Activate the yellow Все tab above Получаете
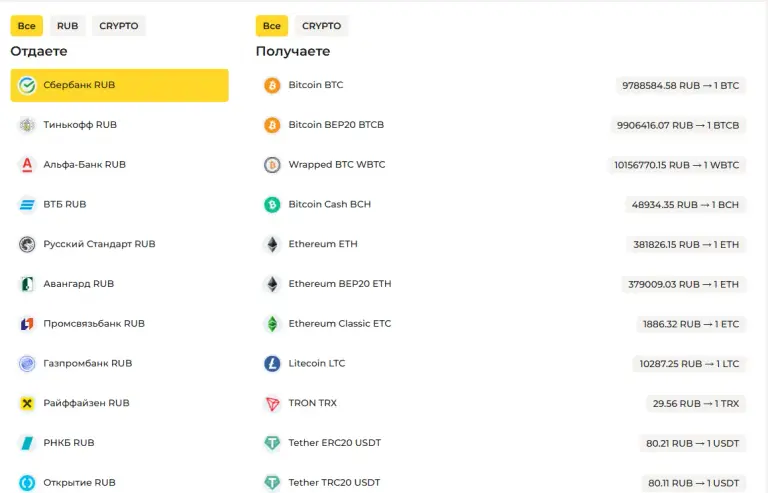Screen dimensions: 768x493 coord(272,26)
